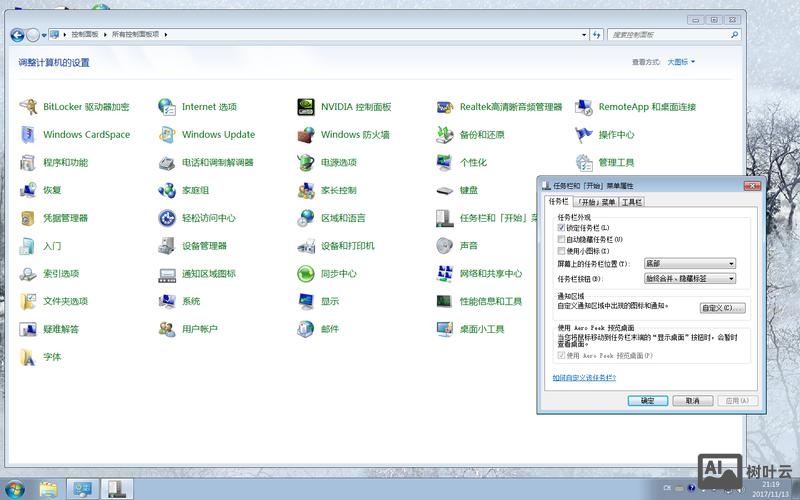Open 显示 monitor icon
Screen dimensions: 800x500
click(x=306, y=302)
